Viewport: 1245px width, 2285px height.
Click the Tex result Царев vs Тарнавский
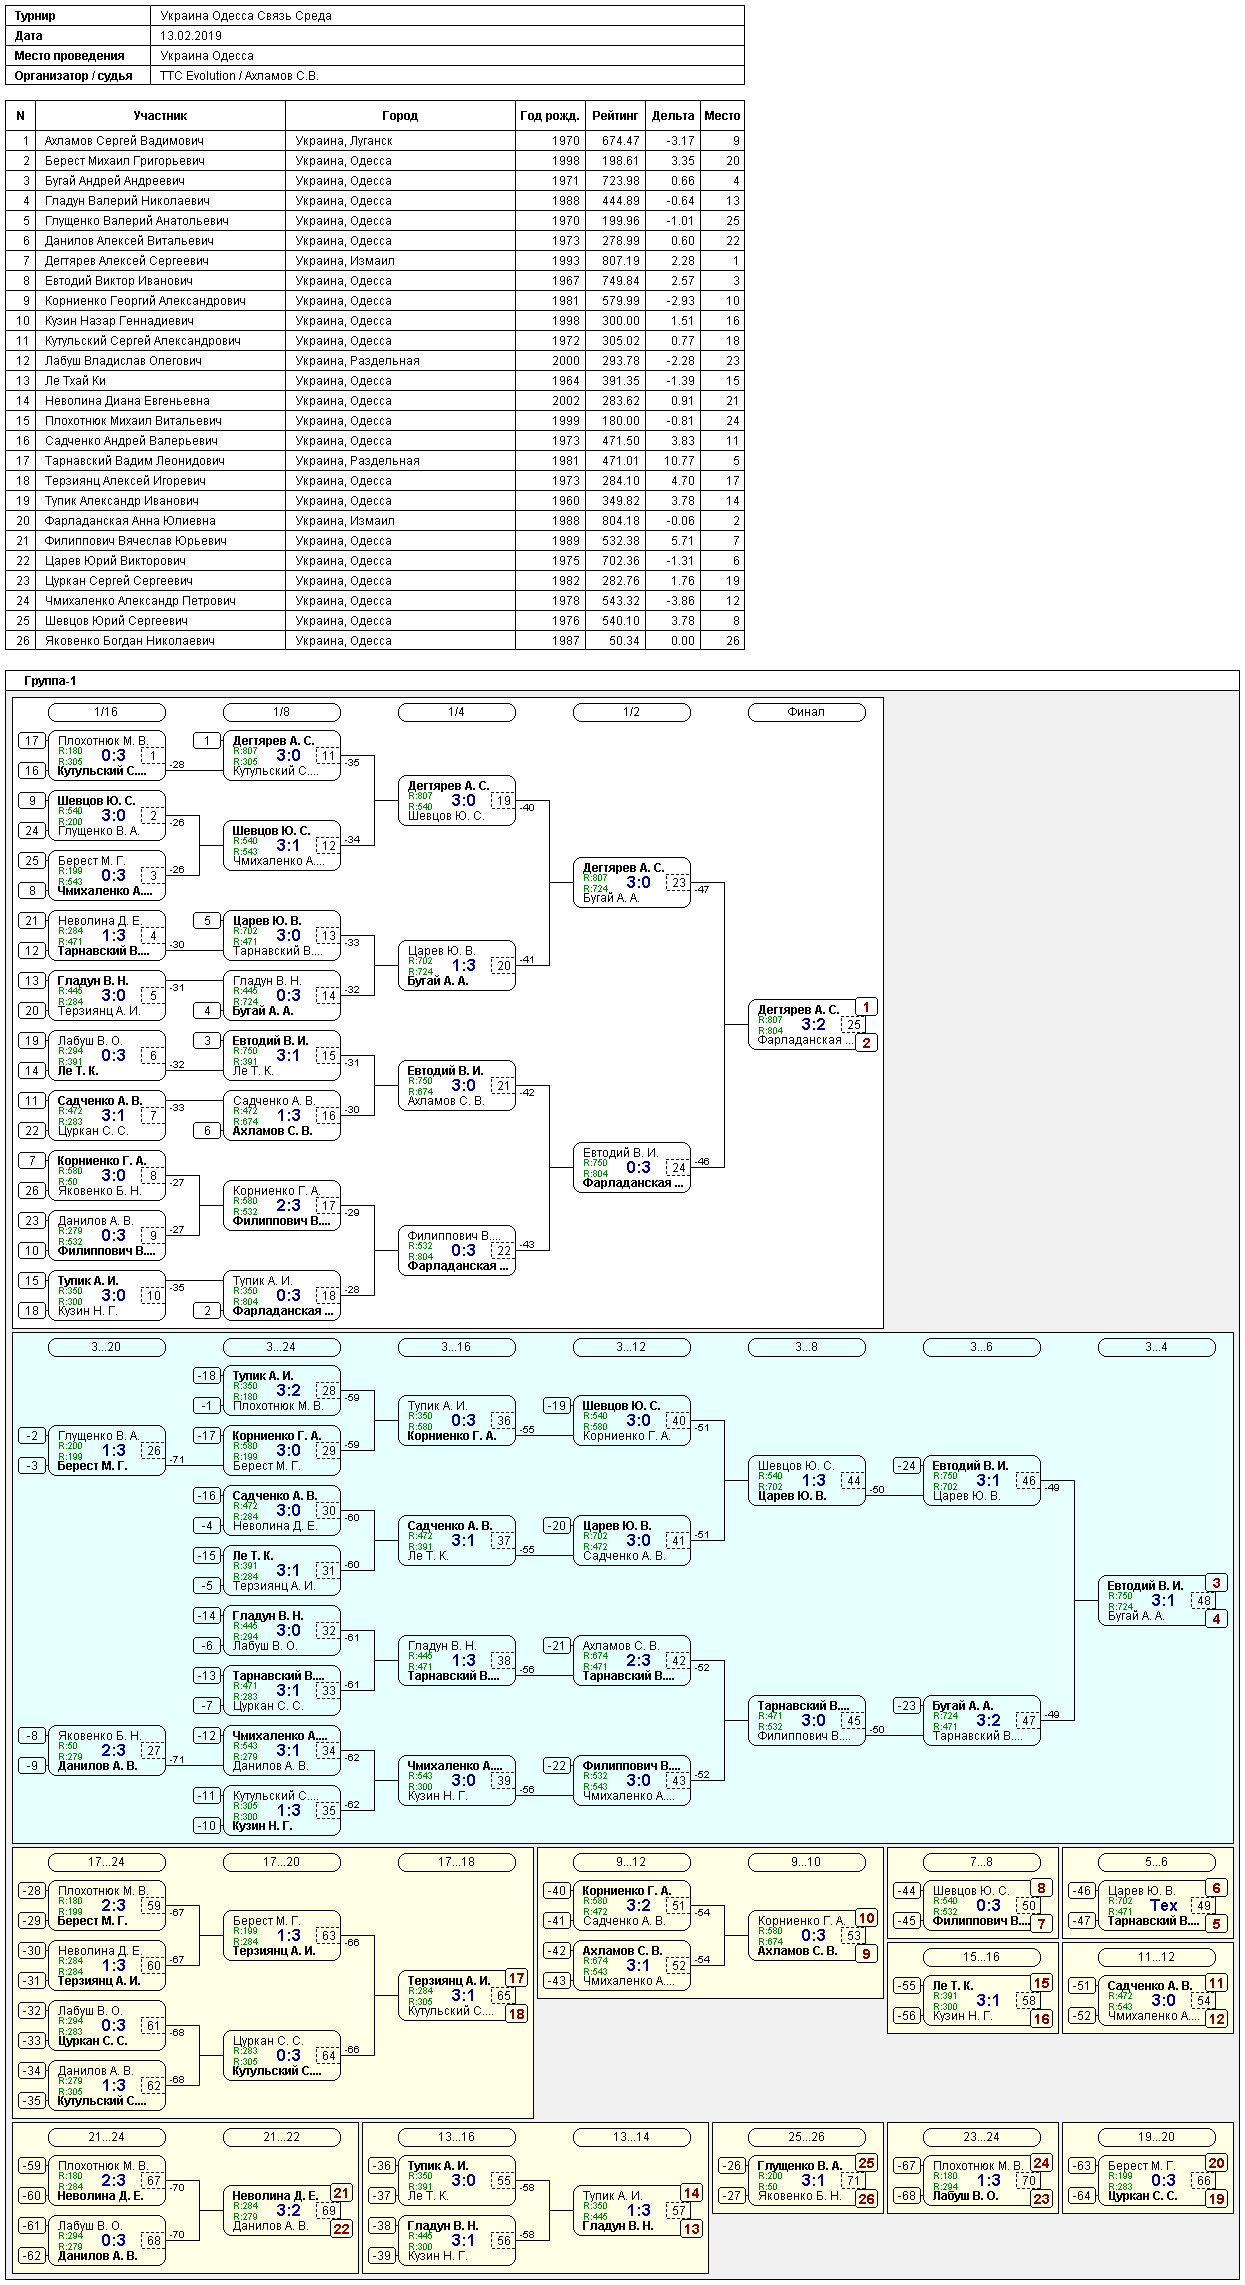click(x=1163, y=1906)
